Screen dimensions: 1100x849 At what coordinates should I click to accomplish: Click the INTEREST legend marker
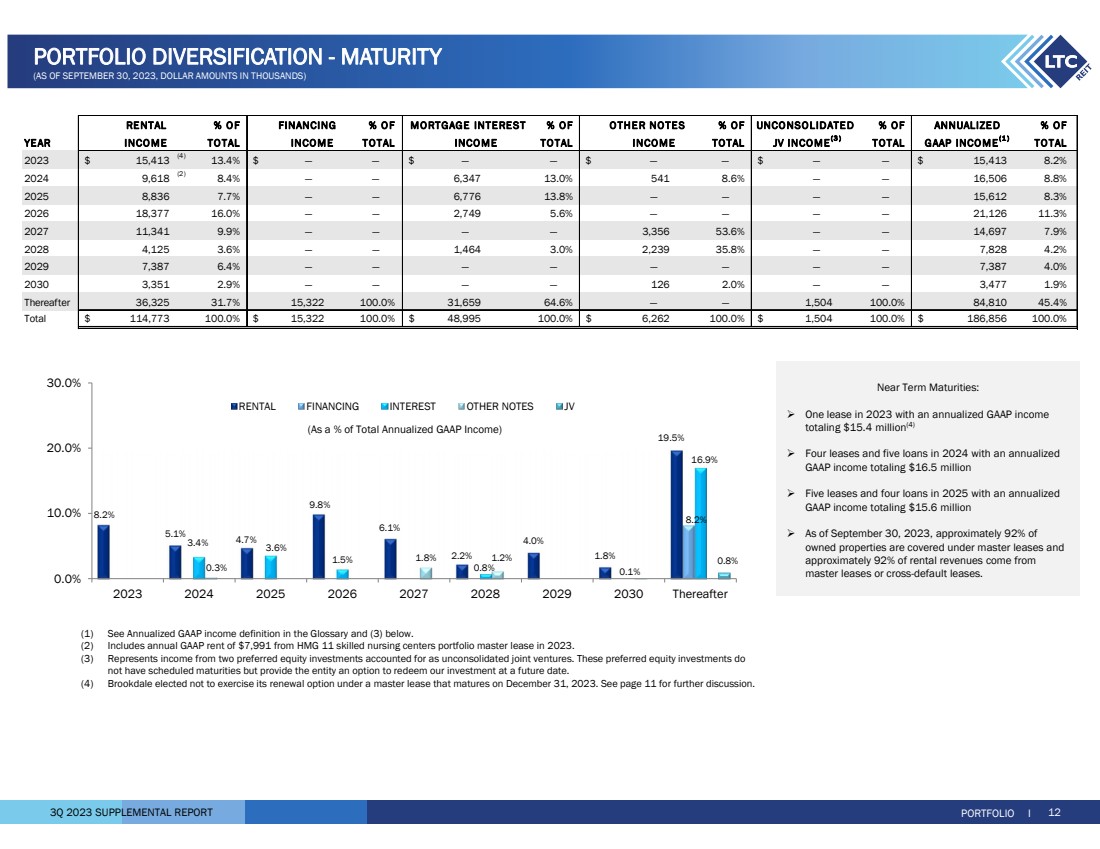tap(384, 407)
